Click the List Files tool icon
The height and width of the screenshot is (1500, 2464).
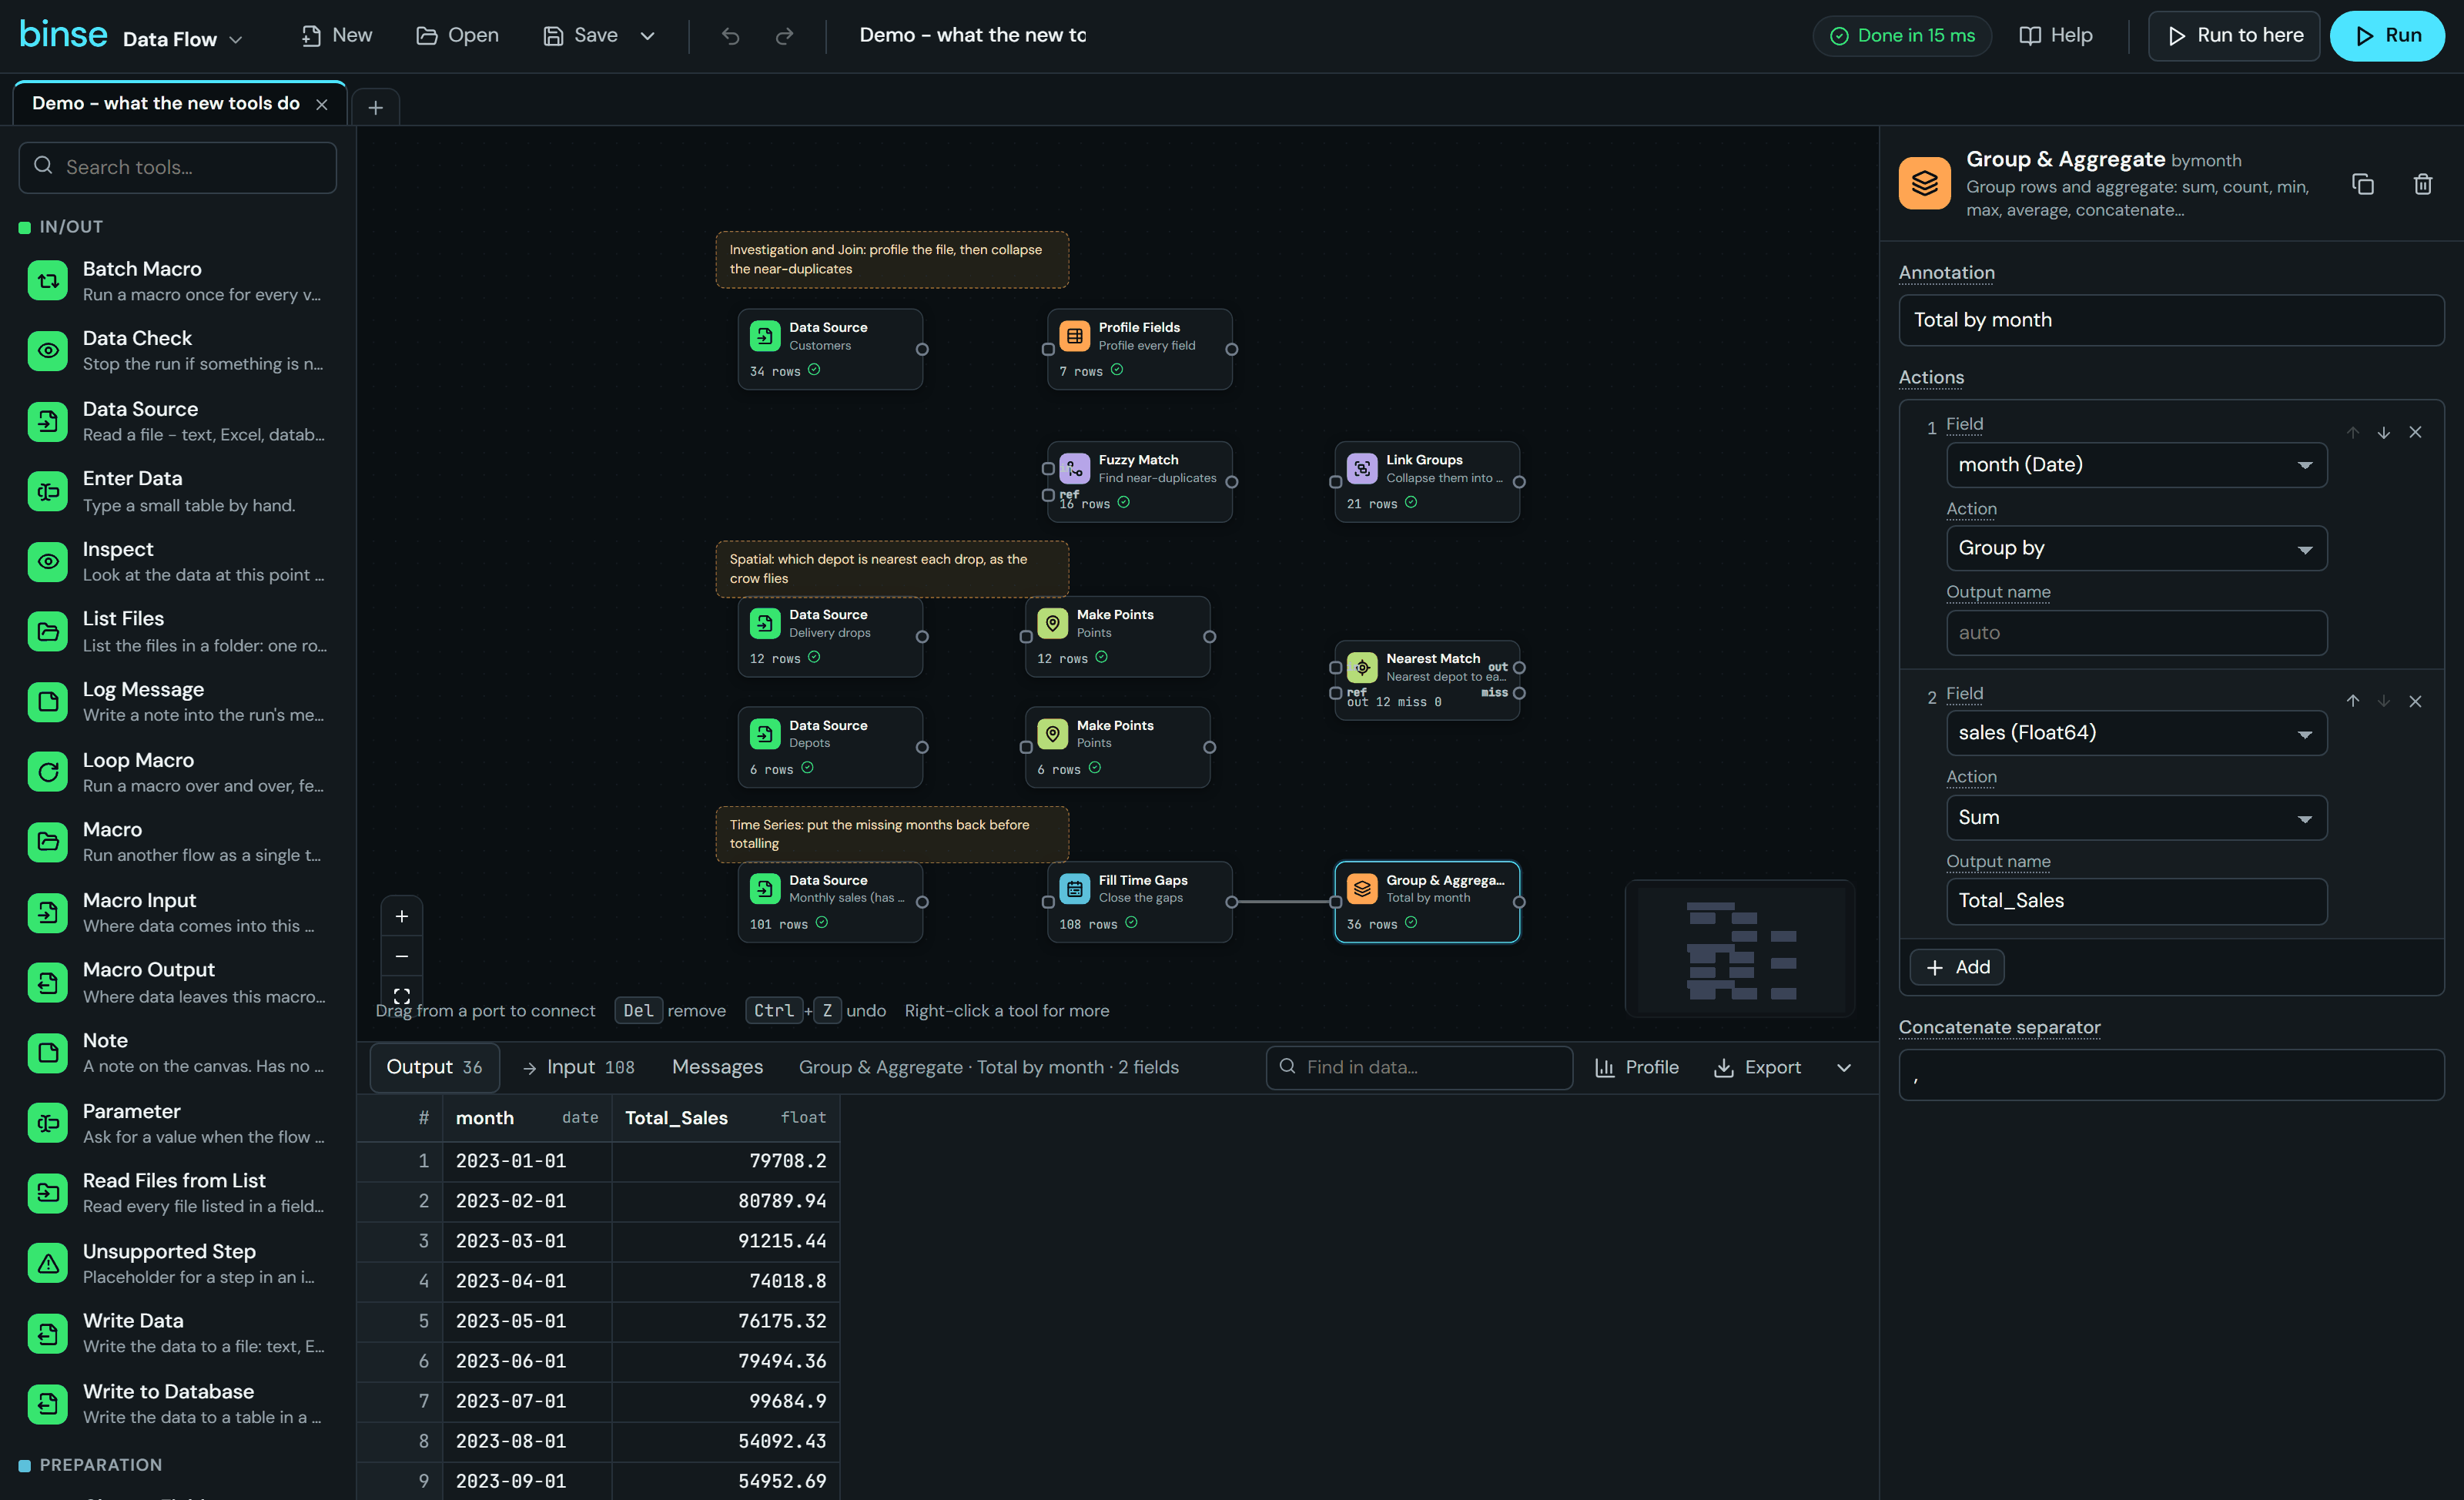47,632
